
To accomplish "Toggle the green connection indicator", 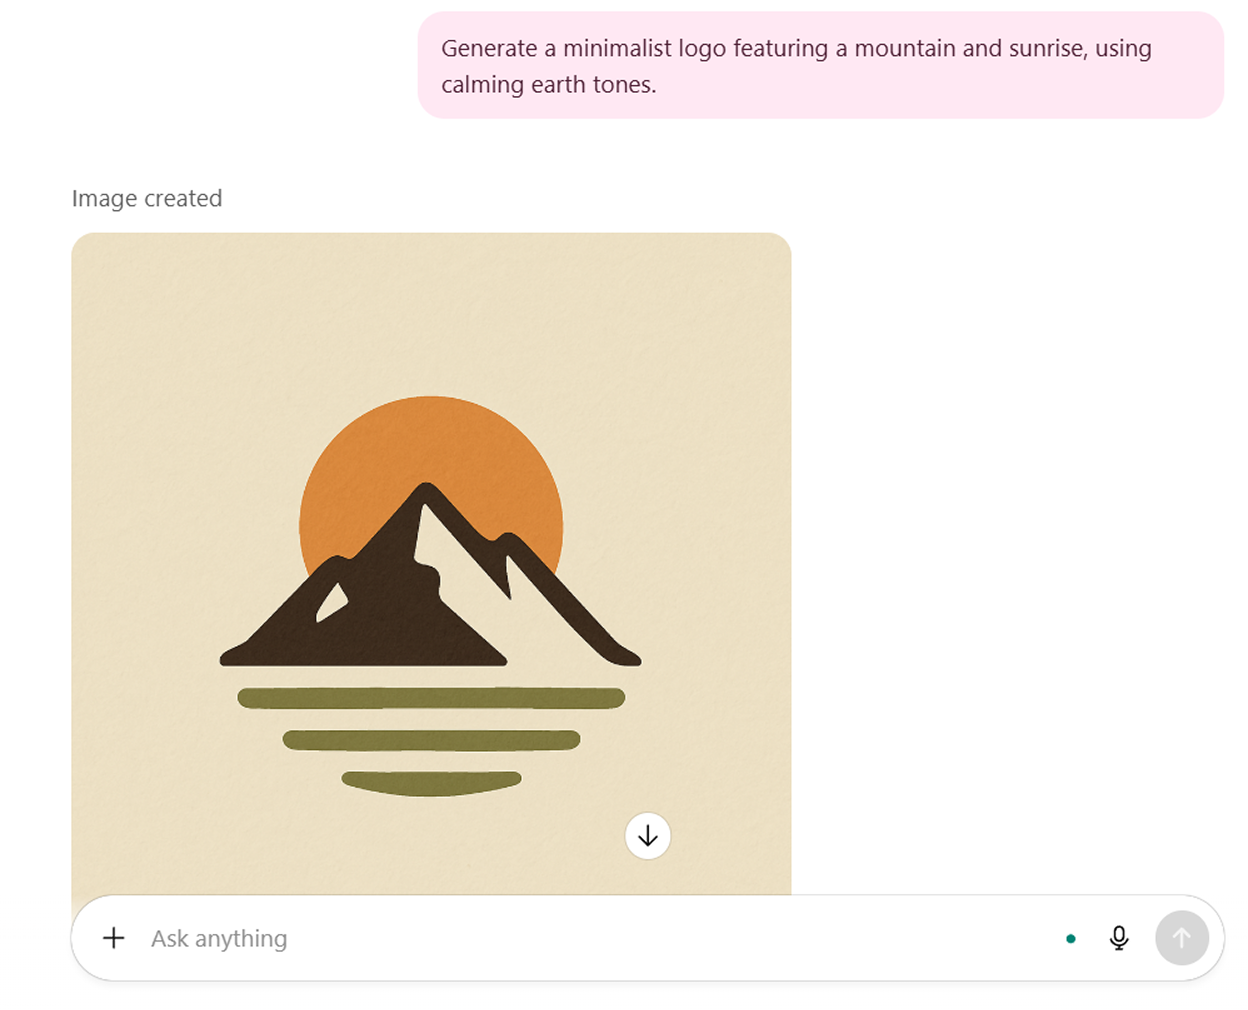I will 1071,939.
